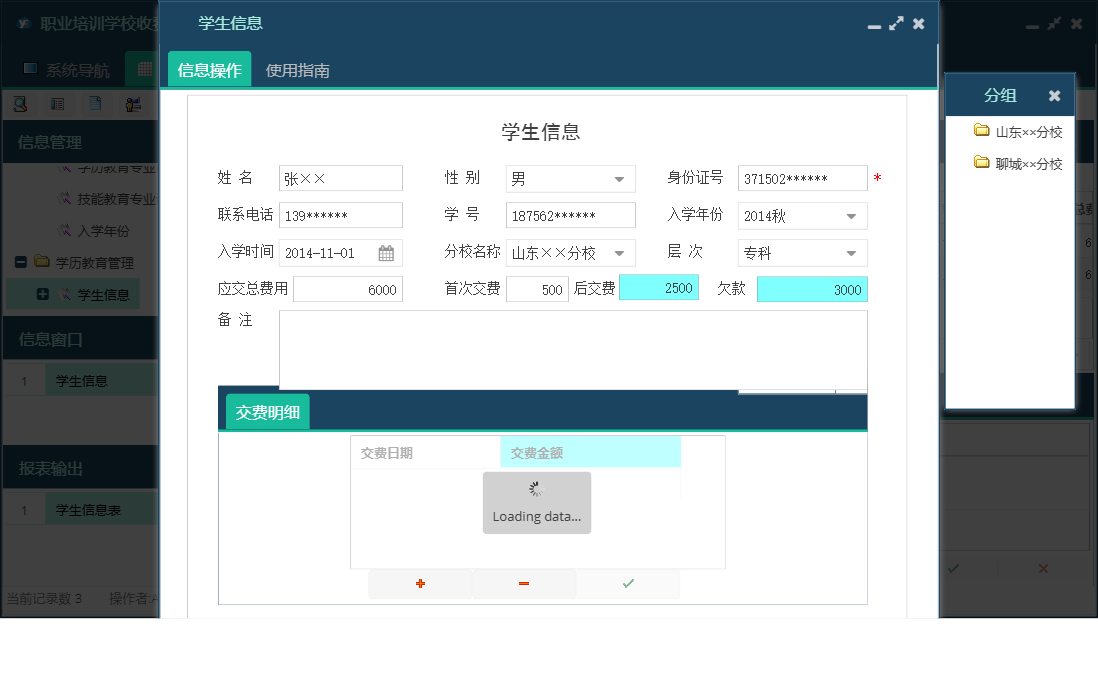Delete a payment row with the minus icon
The image size is (1098, 680).
pos(524,583)
